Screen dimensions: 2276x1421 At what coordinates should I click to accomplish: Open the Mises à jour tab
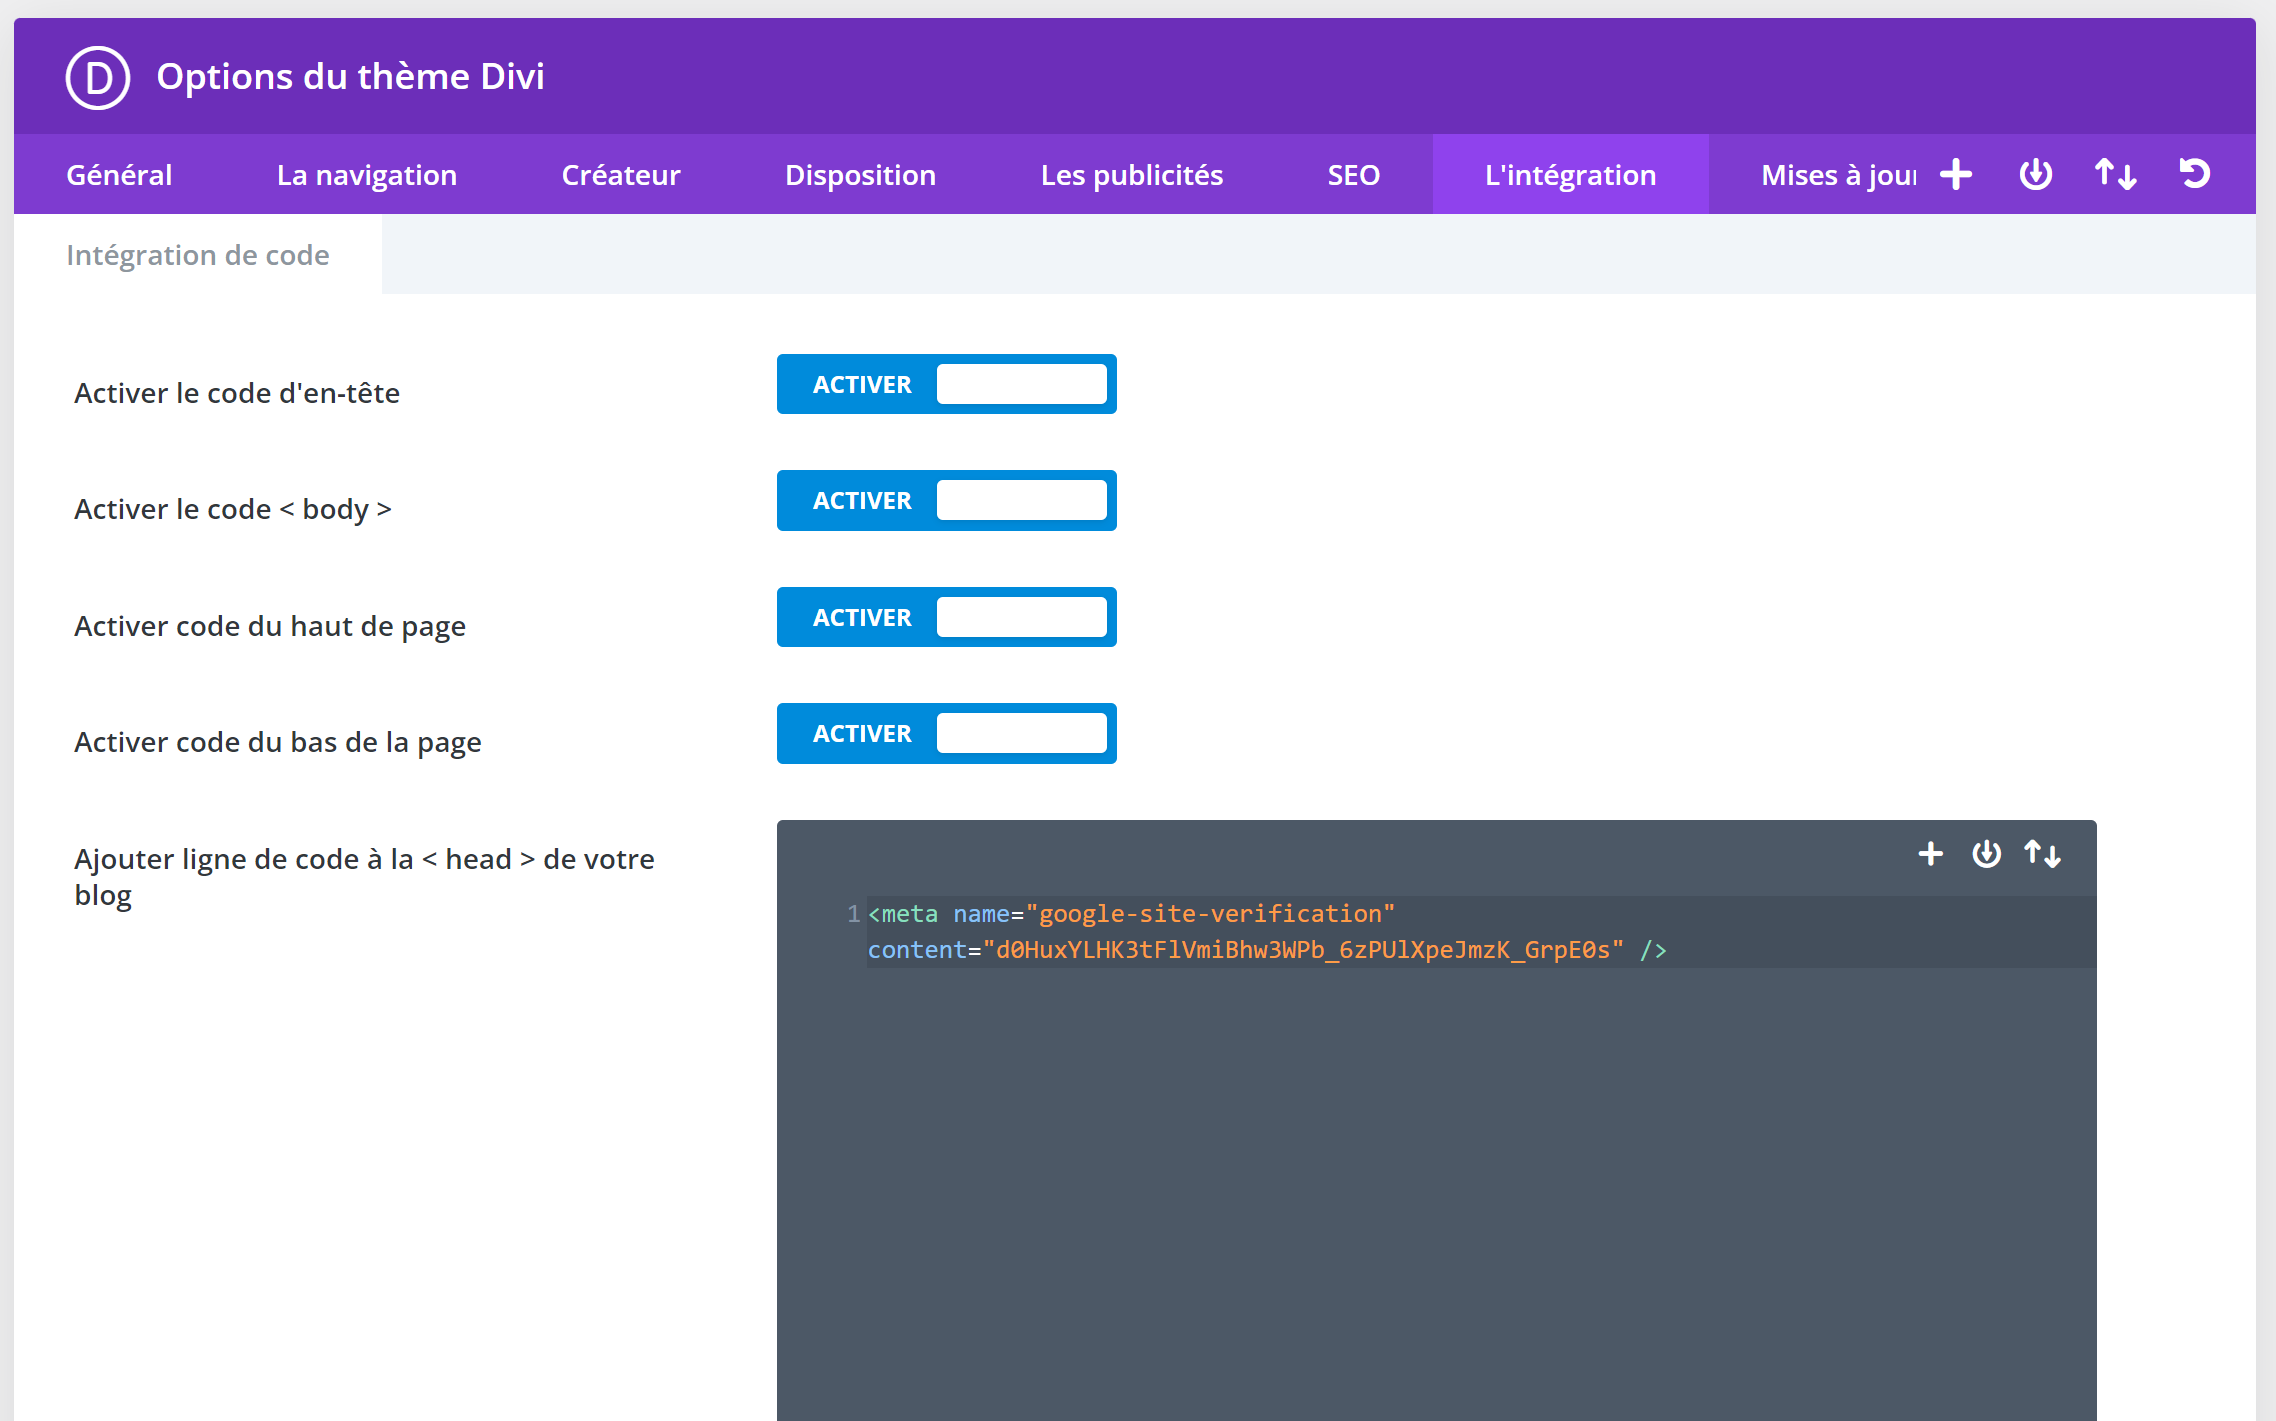coord(1838,175)
